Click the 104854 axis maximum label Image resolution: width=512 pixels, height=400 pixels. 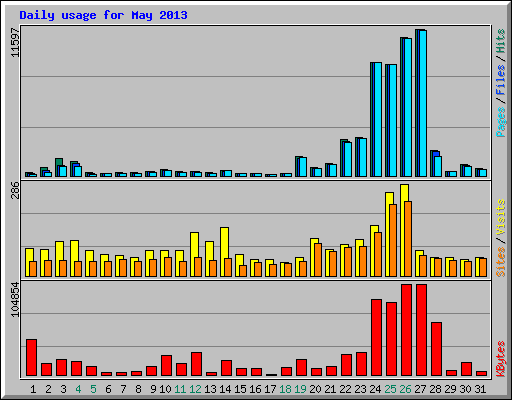[15, 299]
